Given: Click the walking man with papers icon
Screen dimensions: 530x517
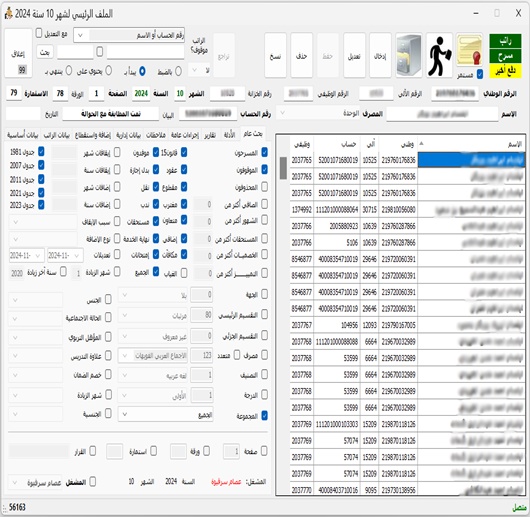Looking at the screenshot, I should pyautogui.click(x=439, y=55).
